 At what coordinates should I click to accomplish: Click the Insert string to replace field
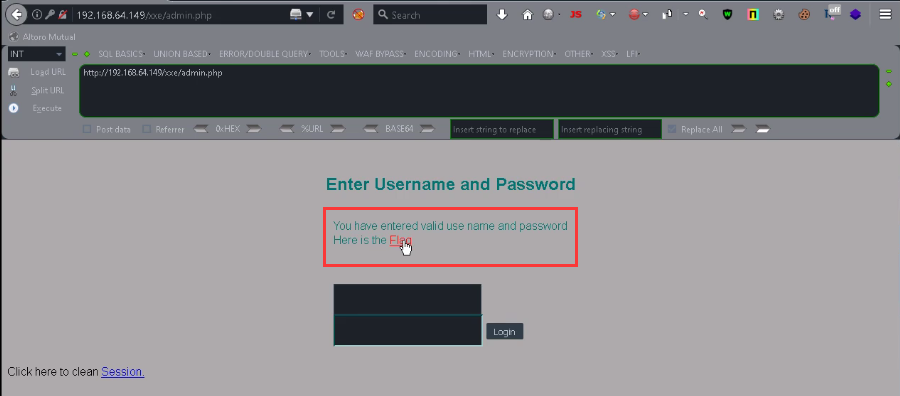coord(502,129)
